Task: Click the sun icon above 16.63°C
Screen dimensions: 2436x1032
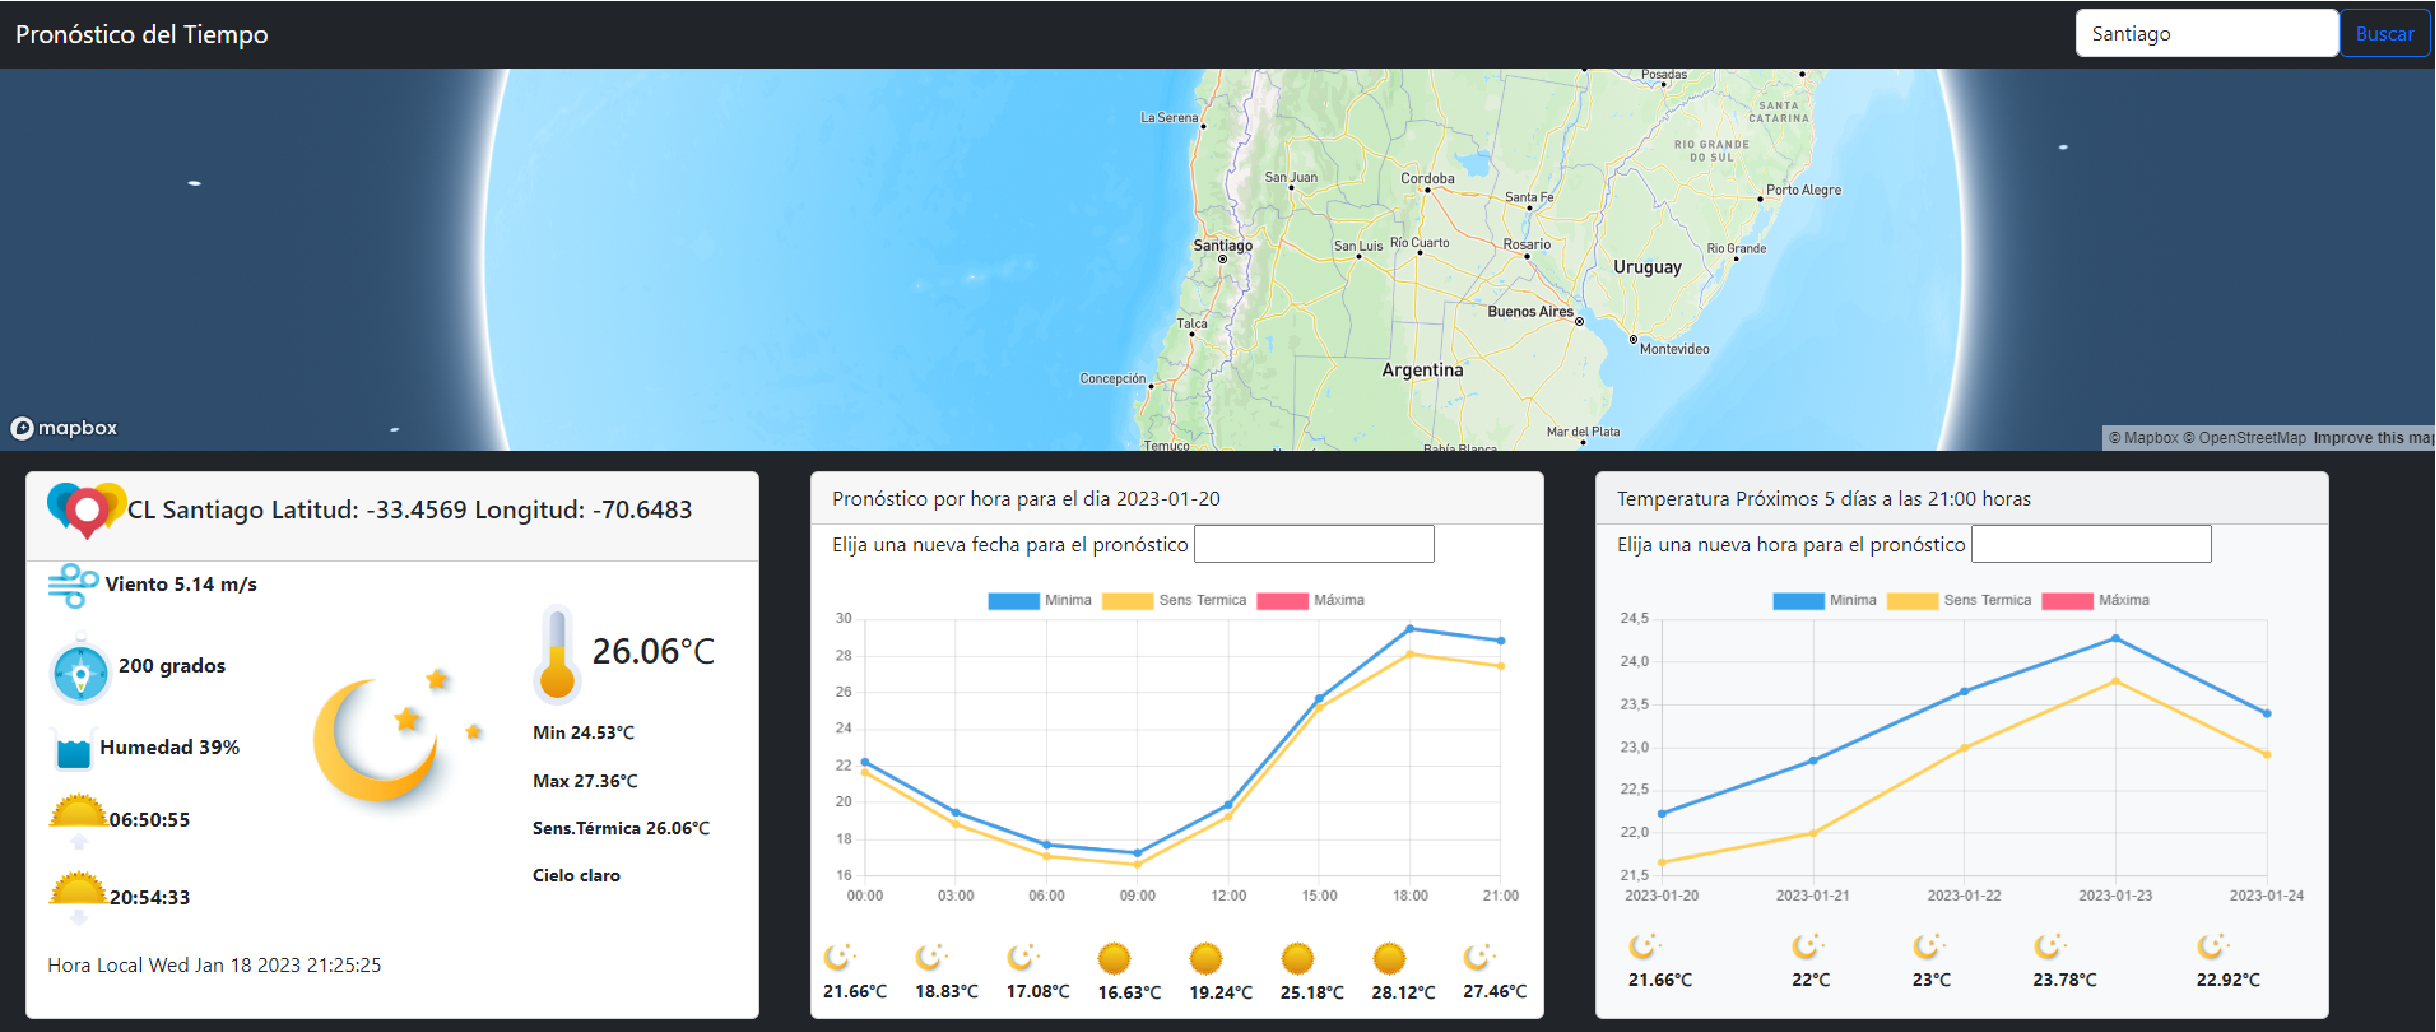Action: [1114, 958]
